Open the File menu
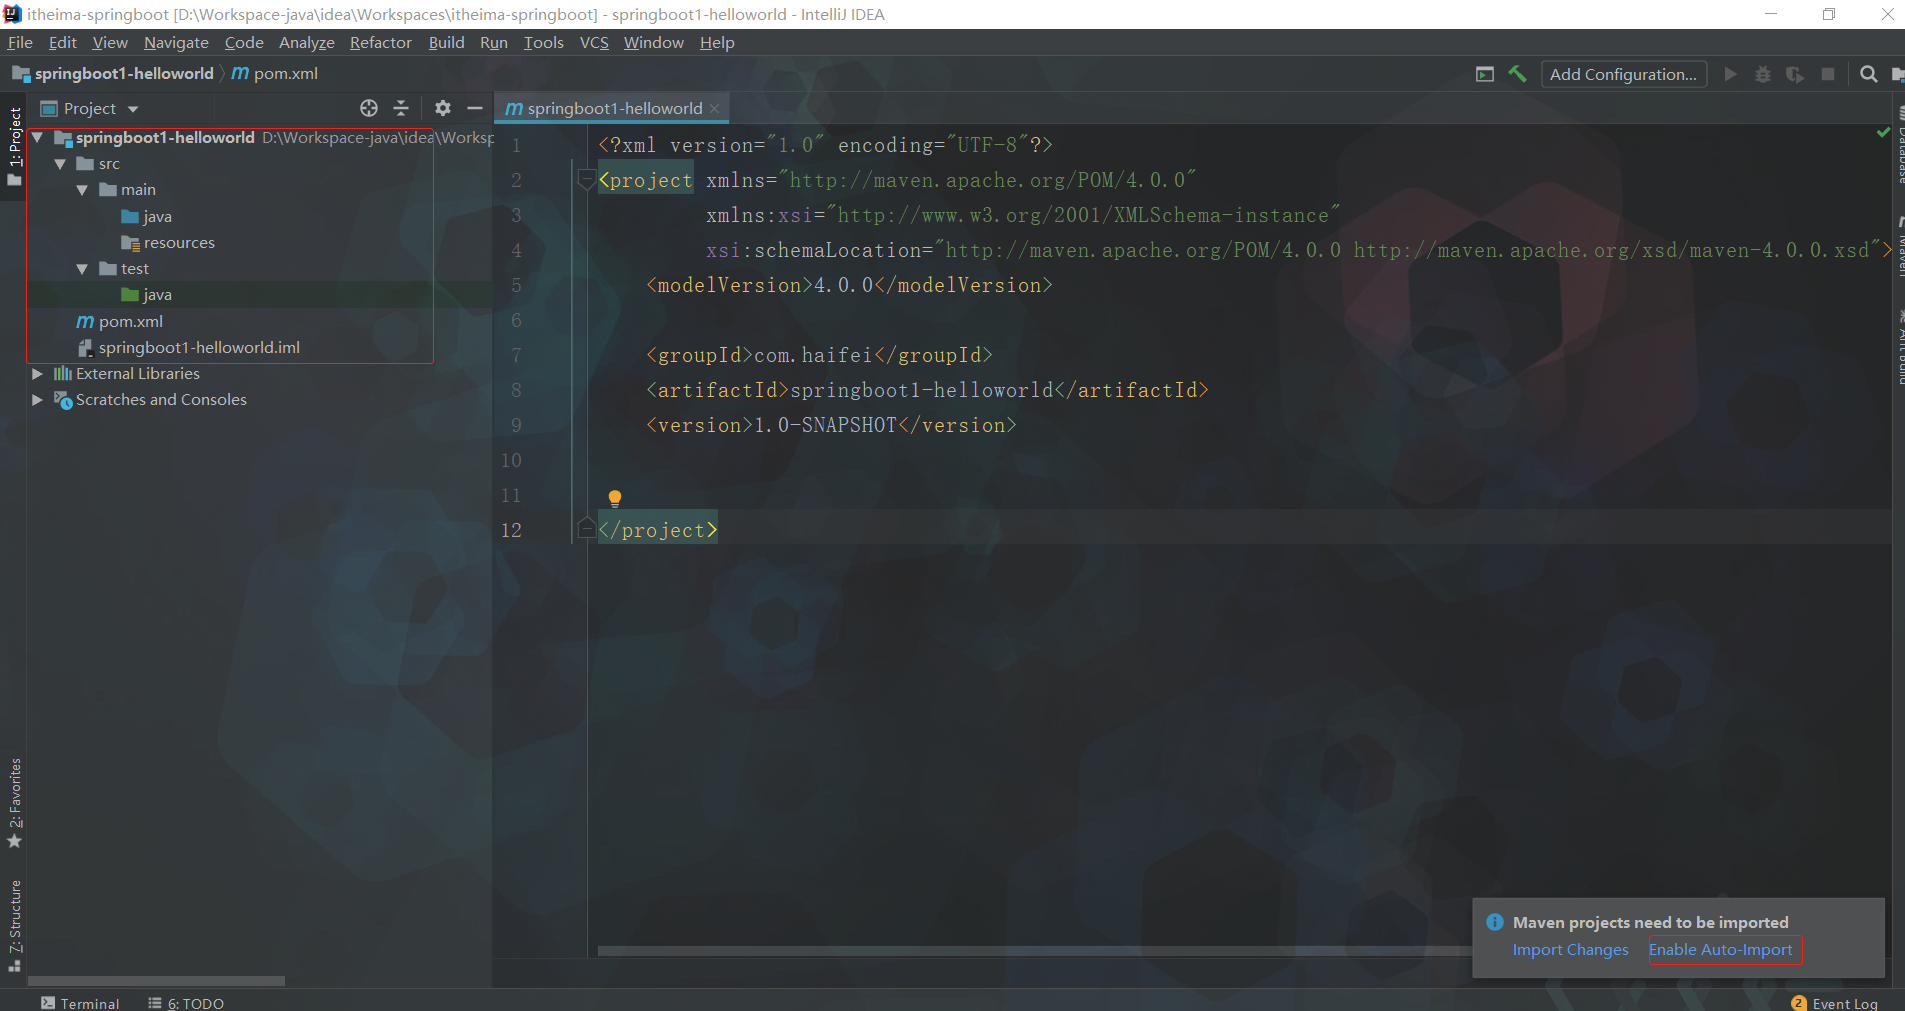The height and width of the screenshot is (1011, 1905). click(x=20, y=42)
